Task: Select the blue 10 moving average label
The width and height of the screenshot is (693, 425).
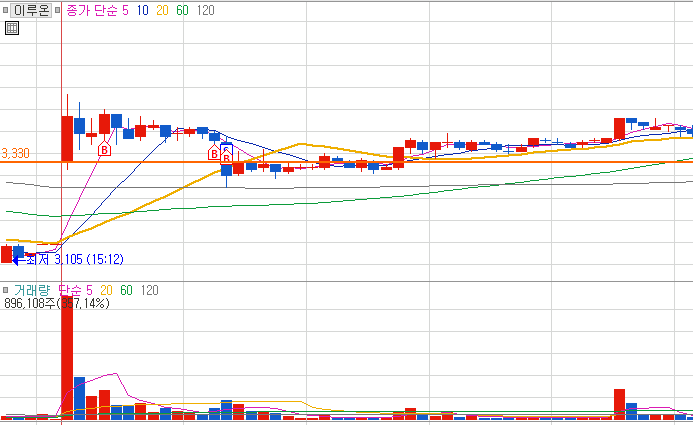Action: [142, 10]
